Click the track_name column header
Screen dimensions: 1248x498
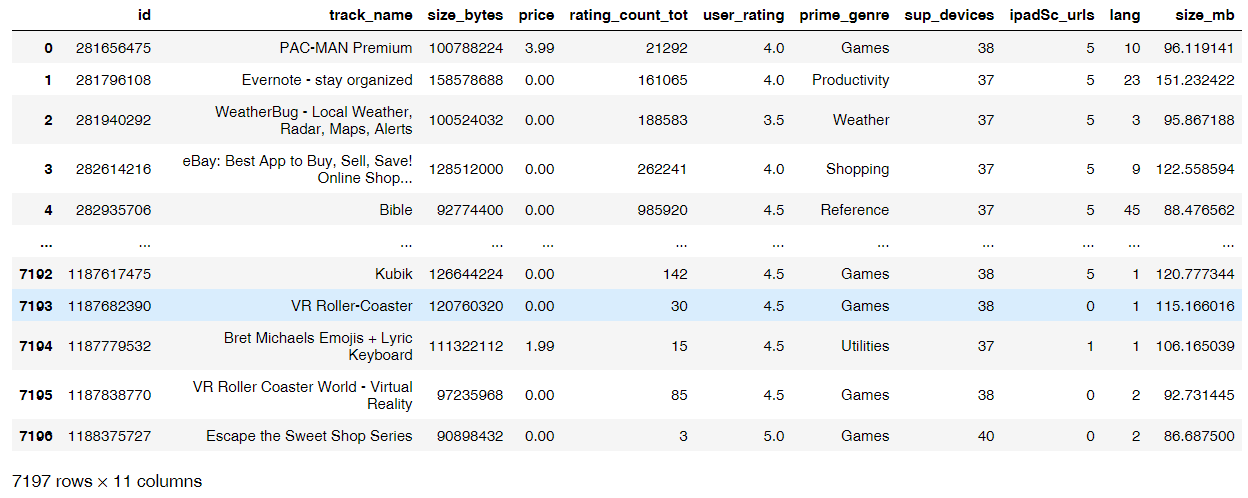(370, 15)
